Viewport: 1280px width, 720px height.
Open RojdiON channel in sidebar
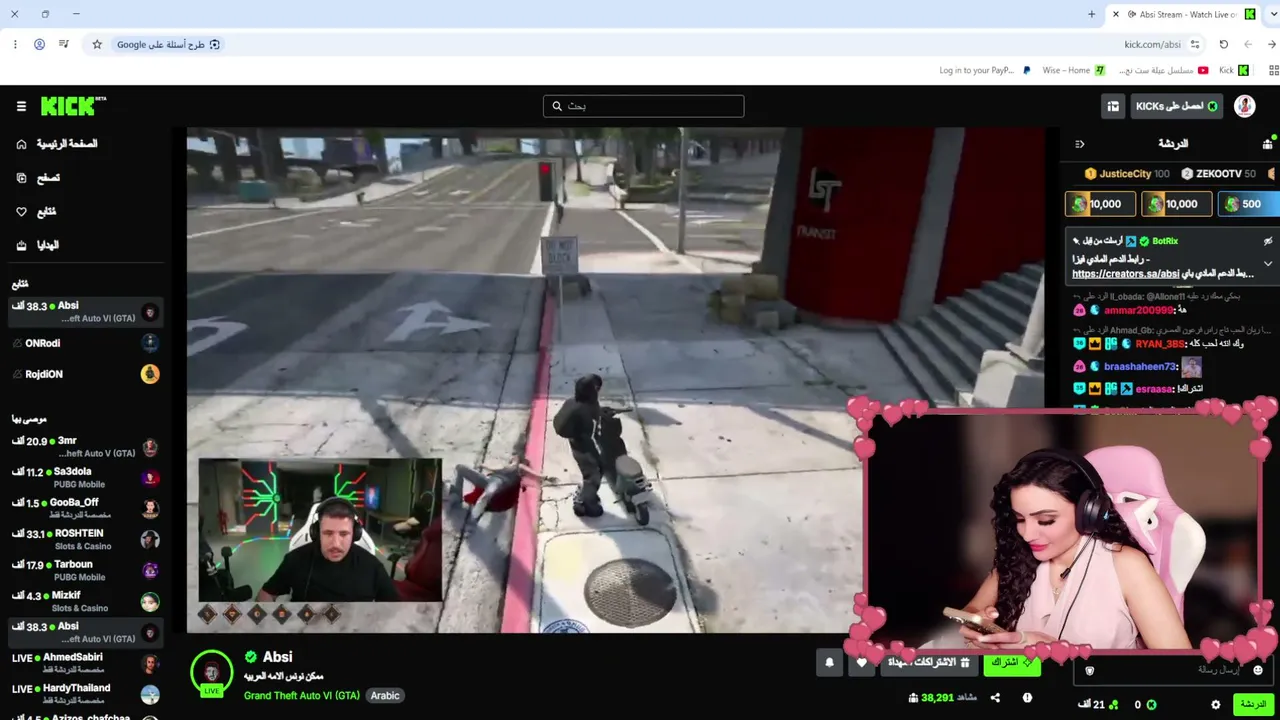tap(84, 374)
